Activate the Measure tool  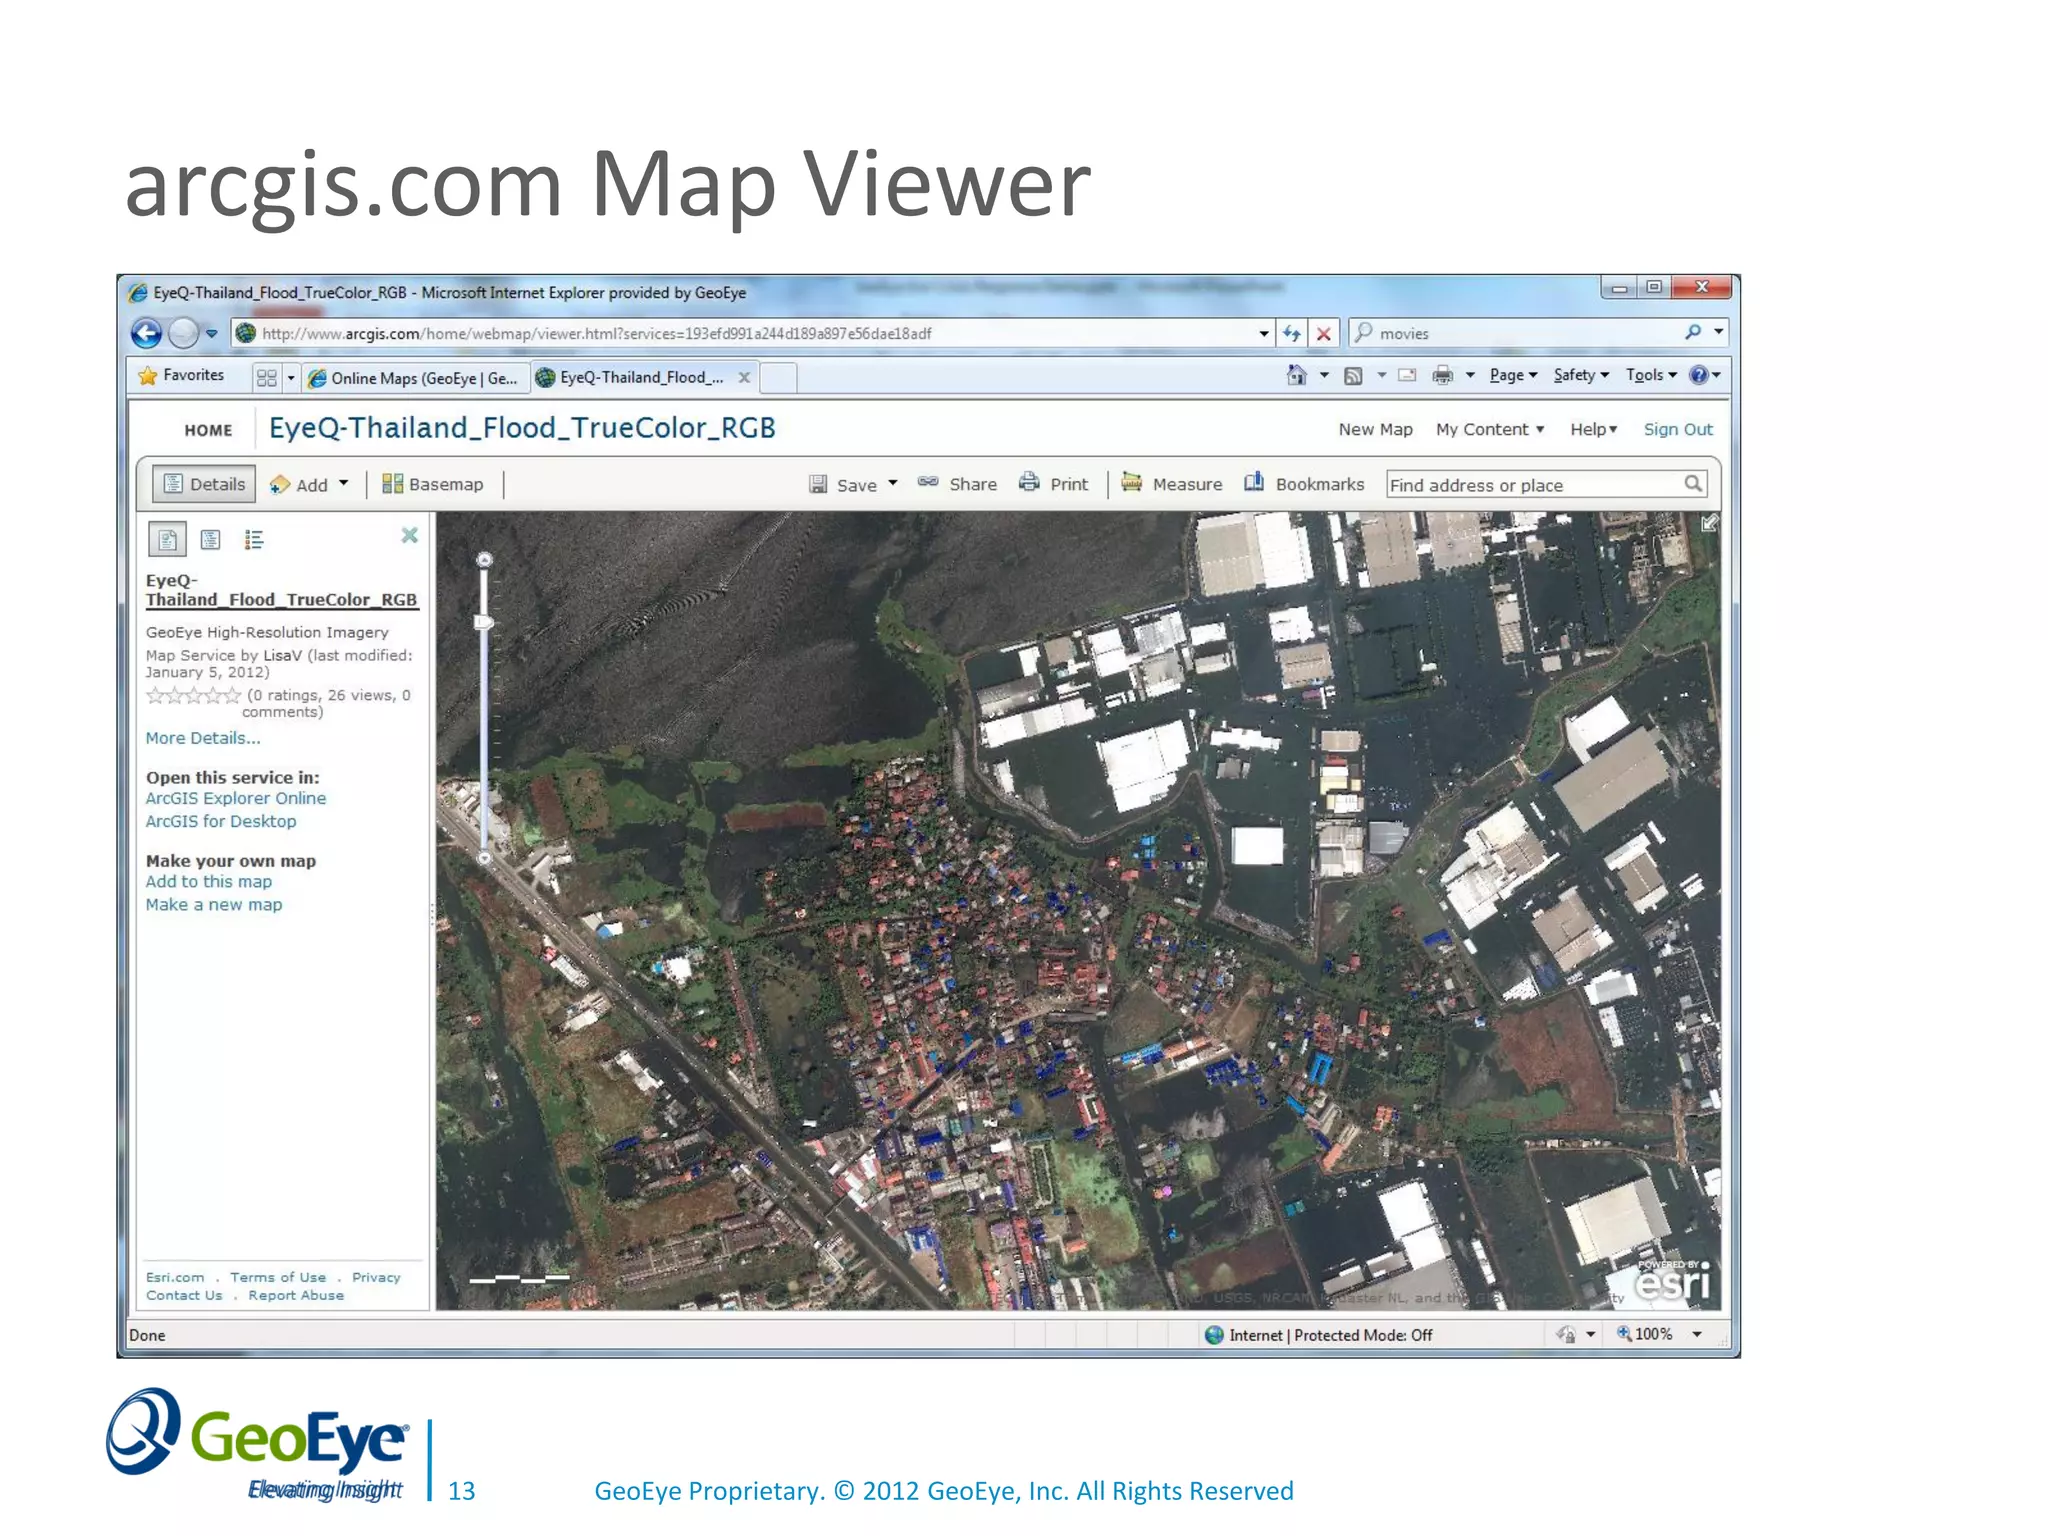1171,484
